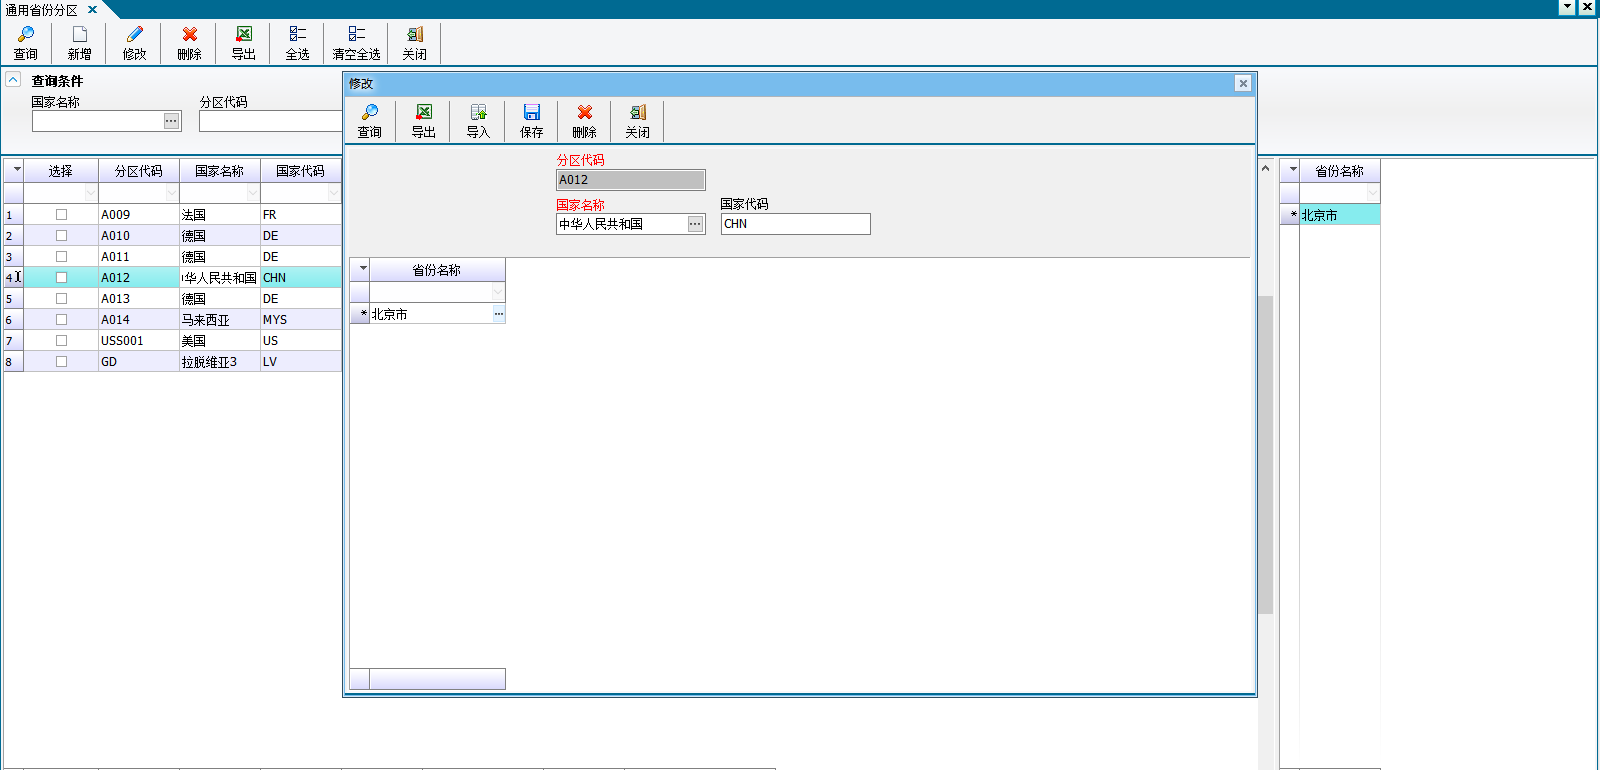Select the LV country code cell
Viewport: 1600px width, 770px height.
[301, 362]
